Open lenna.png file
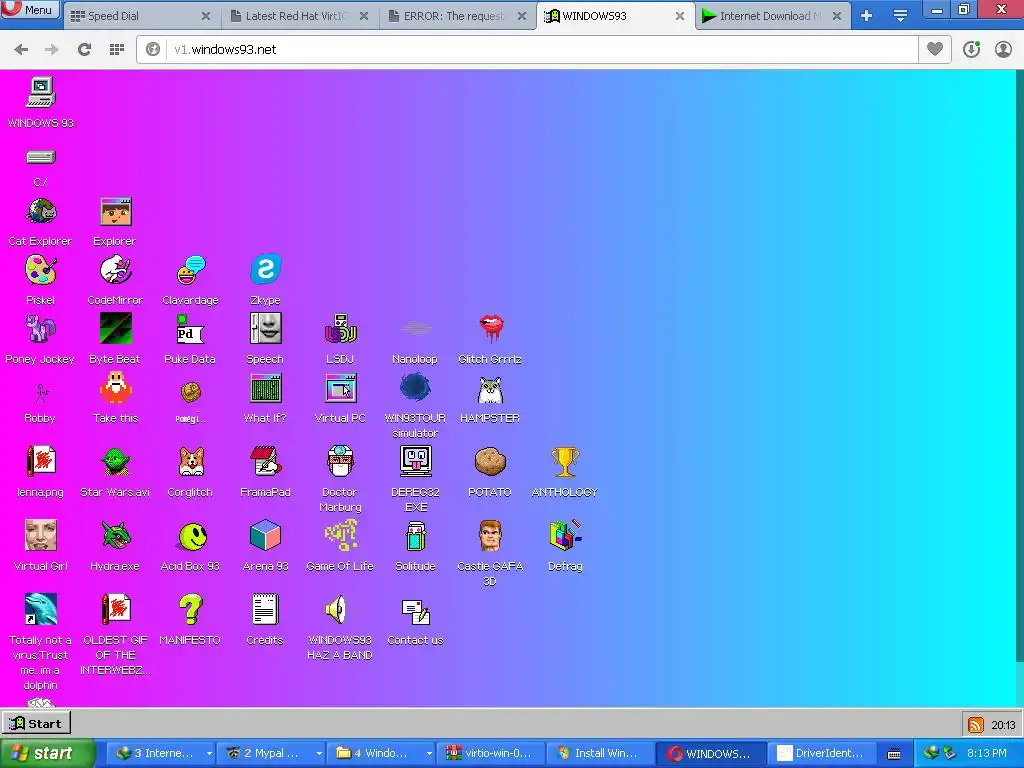Viewport: 1024px width, 768px height. pyautogui.click(x=40, y=461)
